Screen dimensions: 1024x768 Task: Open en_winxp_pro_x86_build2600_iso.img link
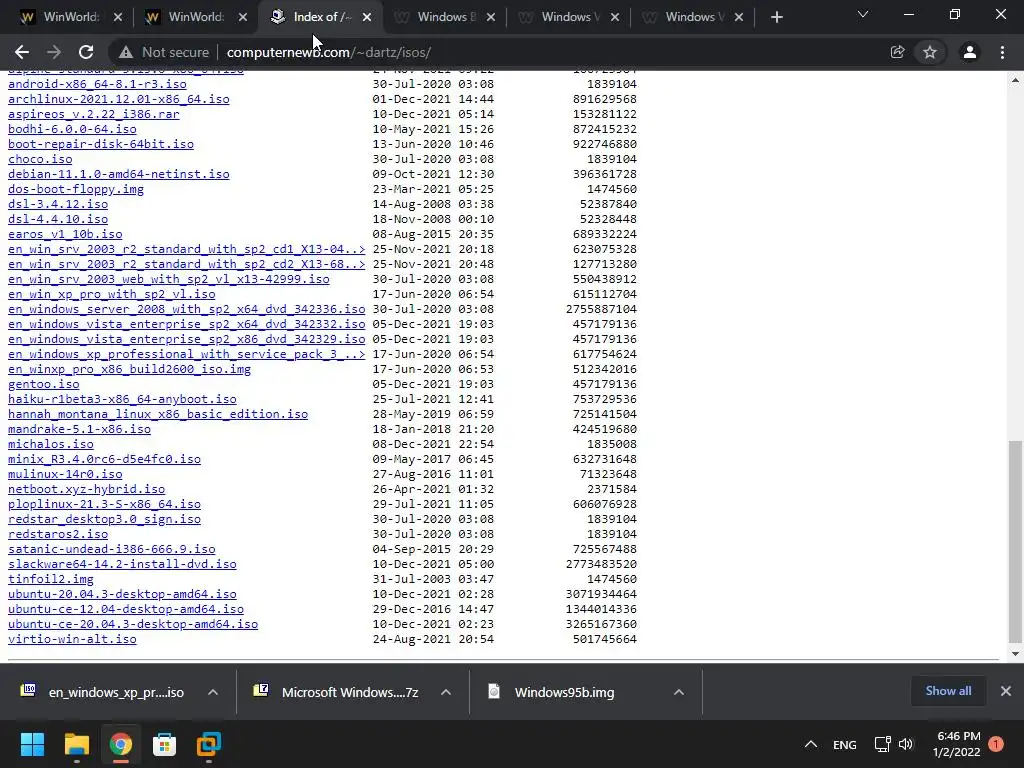click(x=129, y=369)
